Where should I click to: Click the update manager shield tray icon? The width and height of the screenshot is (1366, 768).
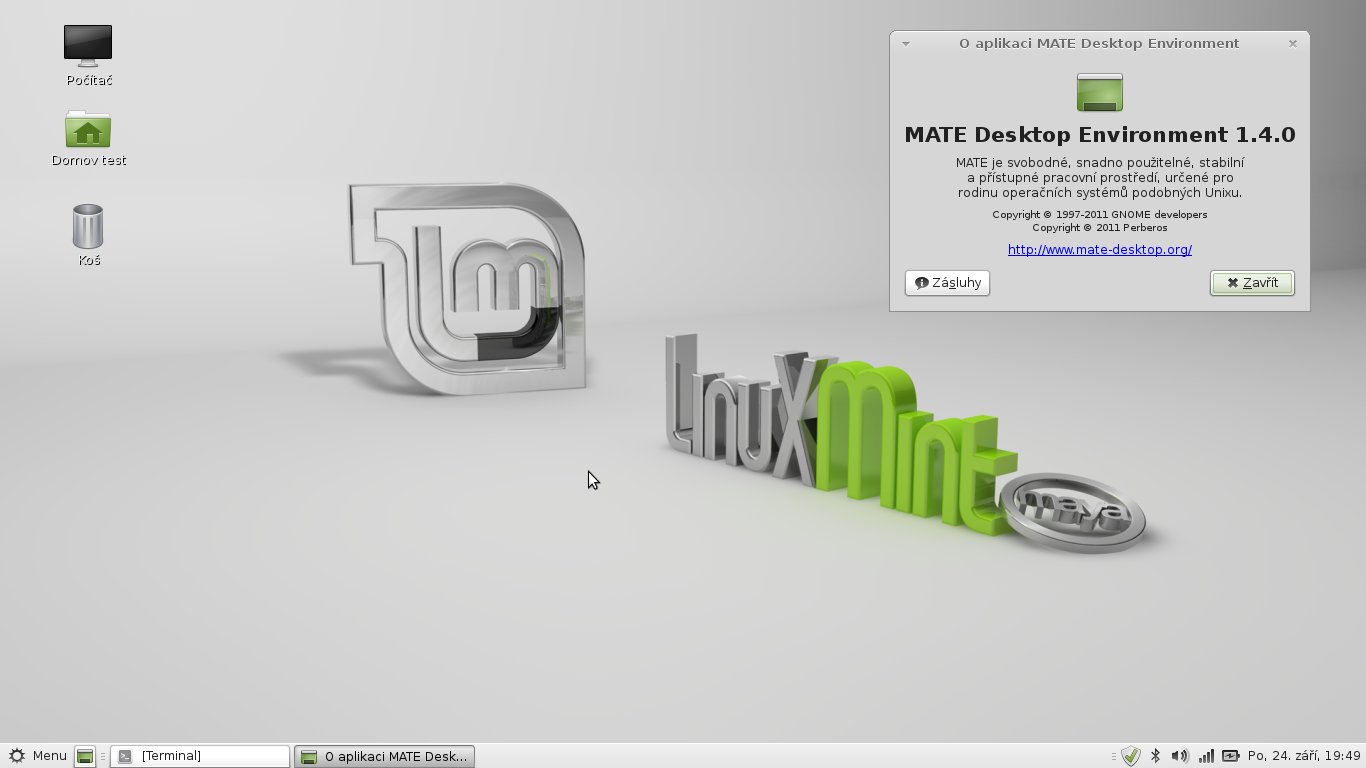(x=1131, y=756)
